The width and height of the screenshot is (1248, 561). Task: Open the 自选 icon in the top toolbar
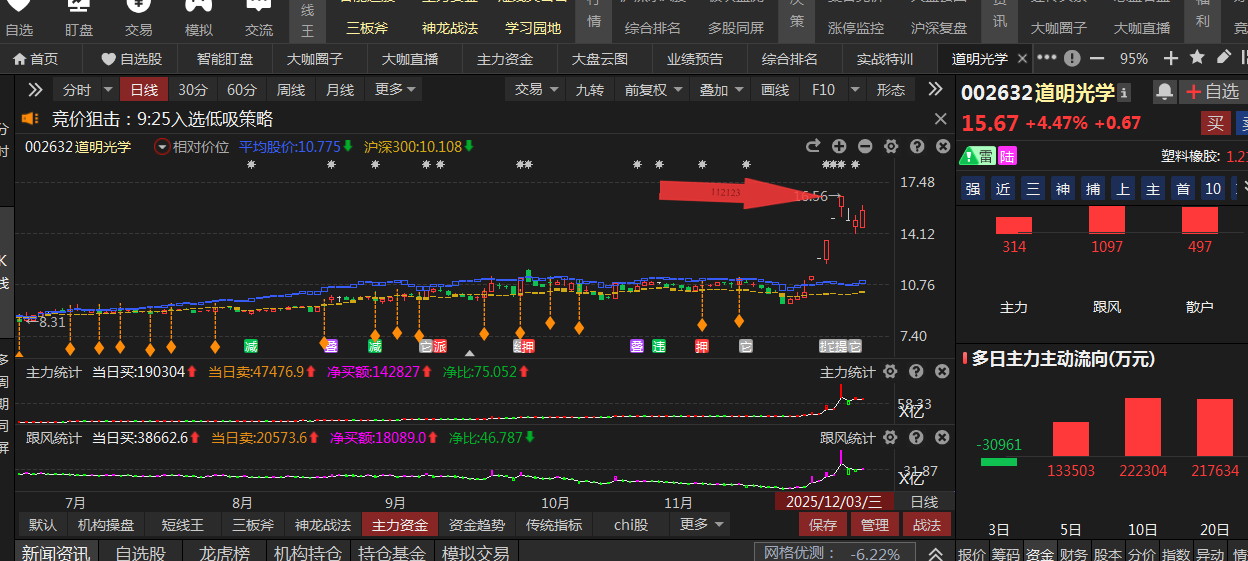click(19, 20)
